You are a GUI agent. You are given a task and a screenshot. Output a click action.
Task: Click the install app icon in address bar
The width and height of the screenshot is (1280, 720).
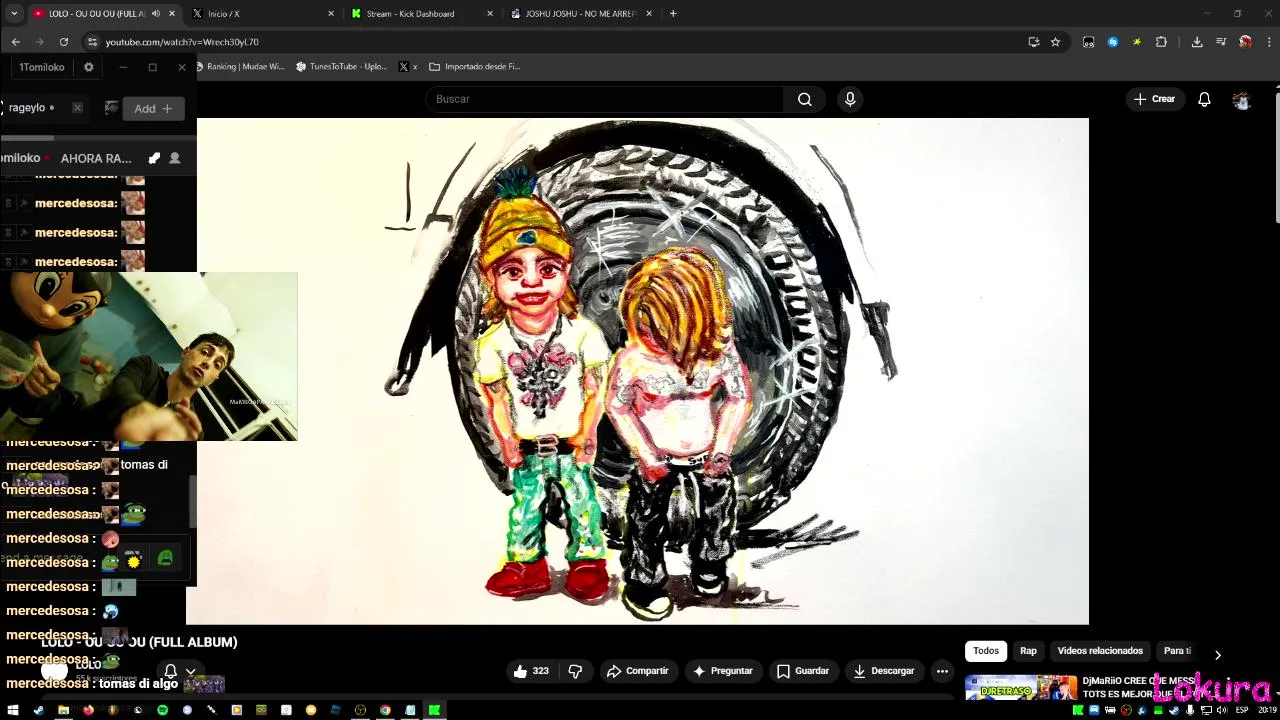click(x=1033, y=42)
